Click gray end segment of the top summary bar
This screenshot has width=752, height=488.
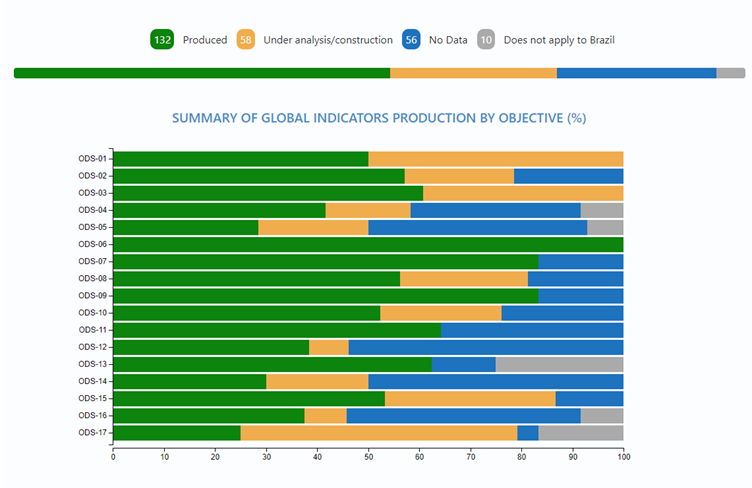click(731, 73)
